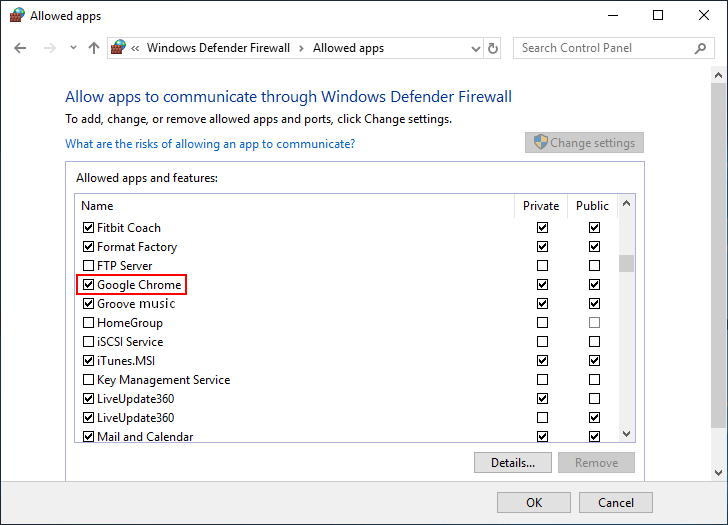Select the iTunes.MSI list entry
Viewport: 728px width, 525px height.
[x=126, y=361]
